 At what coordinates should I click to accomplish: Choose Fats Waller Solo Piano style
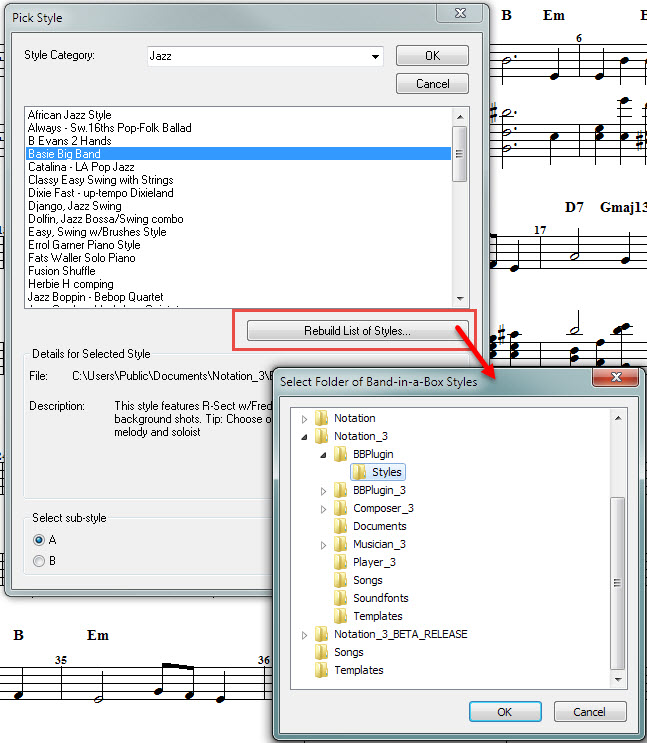pyautogui.click(x=83, y=258)
